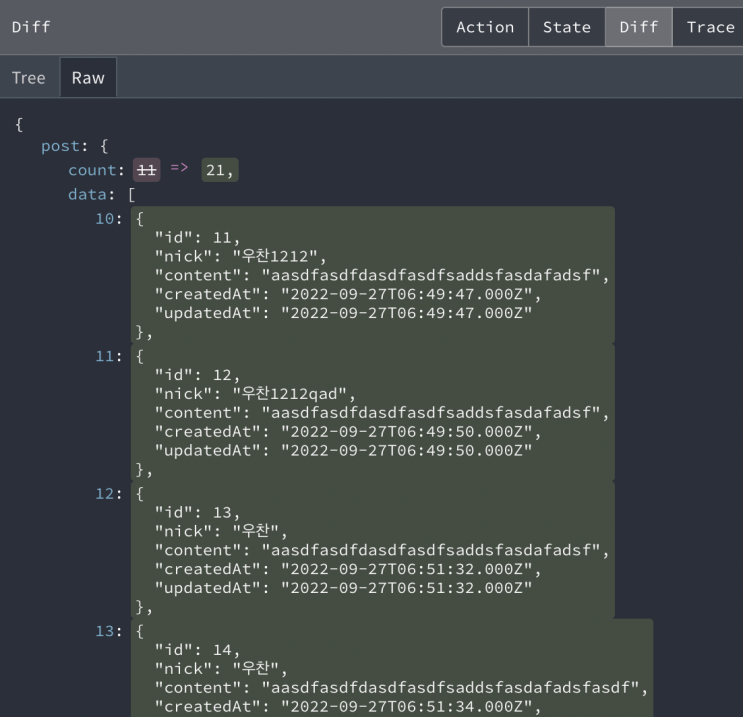Screen dimensions: 743x717
Task: Click the new count value 21
Action: 220,170
